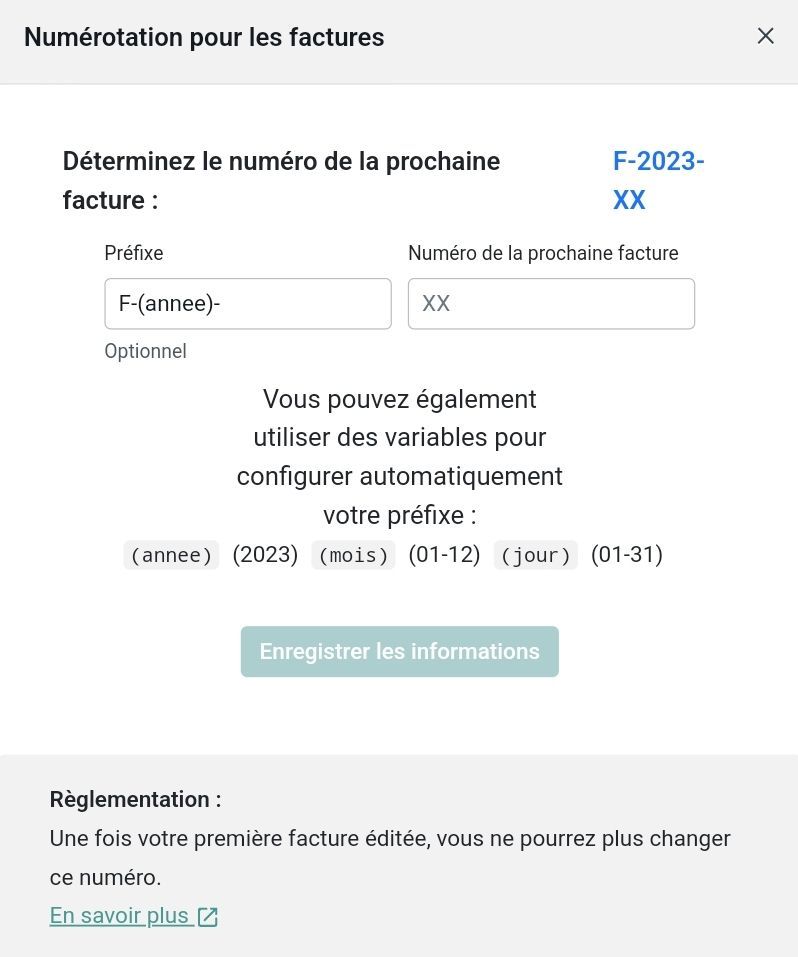Select the (annee) variable chip
Screen dimensions: 798x957
171,555
